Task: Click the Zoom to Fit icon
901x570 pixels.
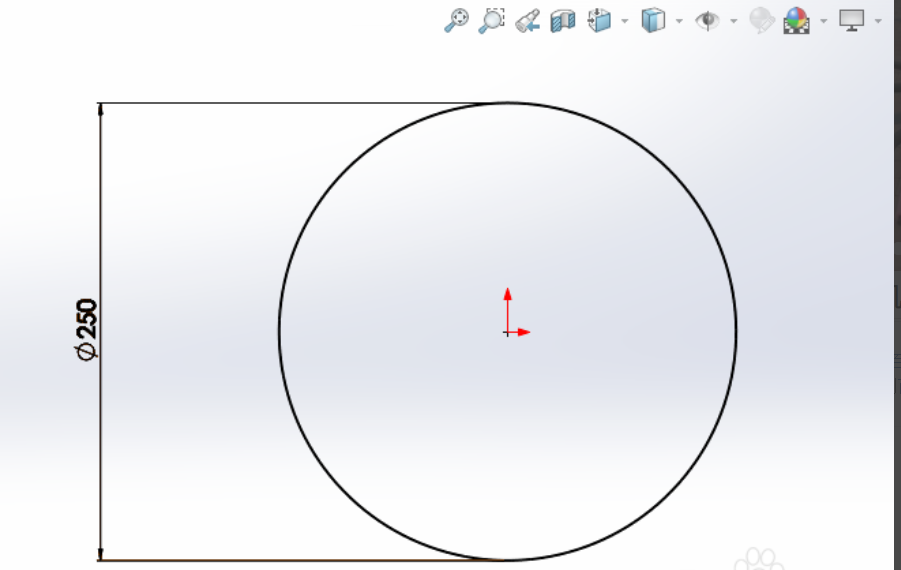Action: pyautogui.click(x=457, y=21)
